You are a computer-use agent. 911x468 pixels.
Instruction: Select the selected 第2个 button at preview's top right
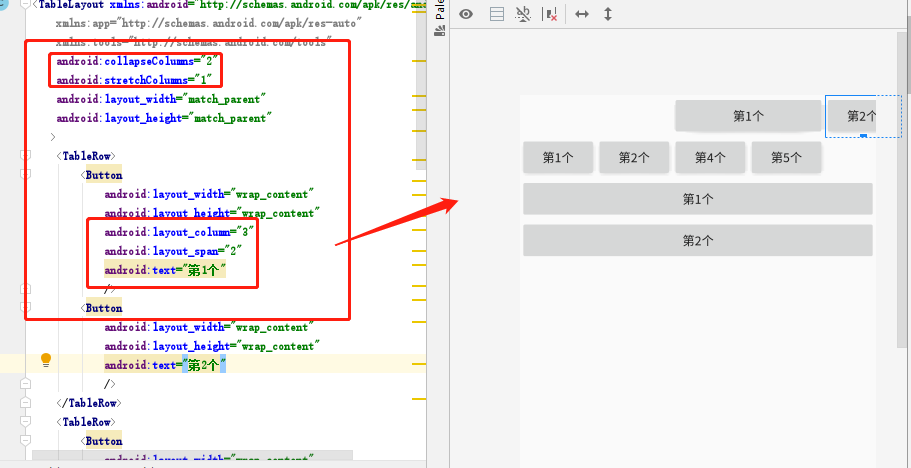tap(862, 116)
